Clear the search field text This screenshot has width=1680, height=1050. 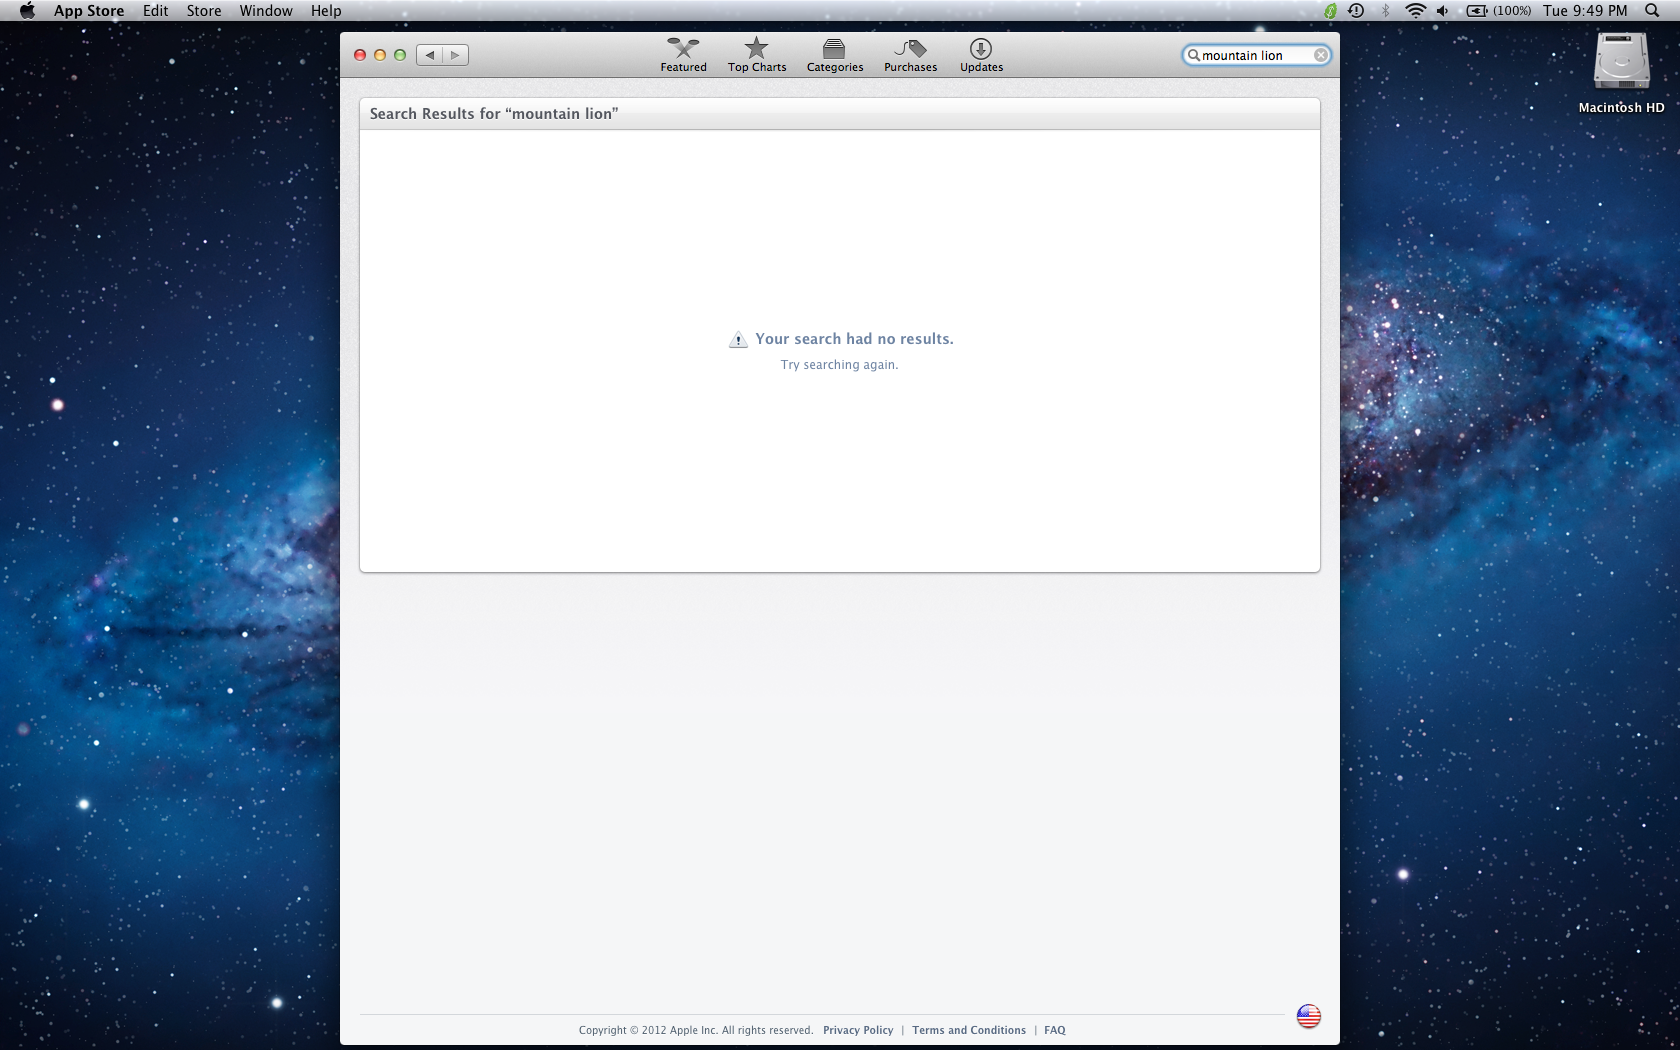tap(1321, 55)
